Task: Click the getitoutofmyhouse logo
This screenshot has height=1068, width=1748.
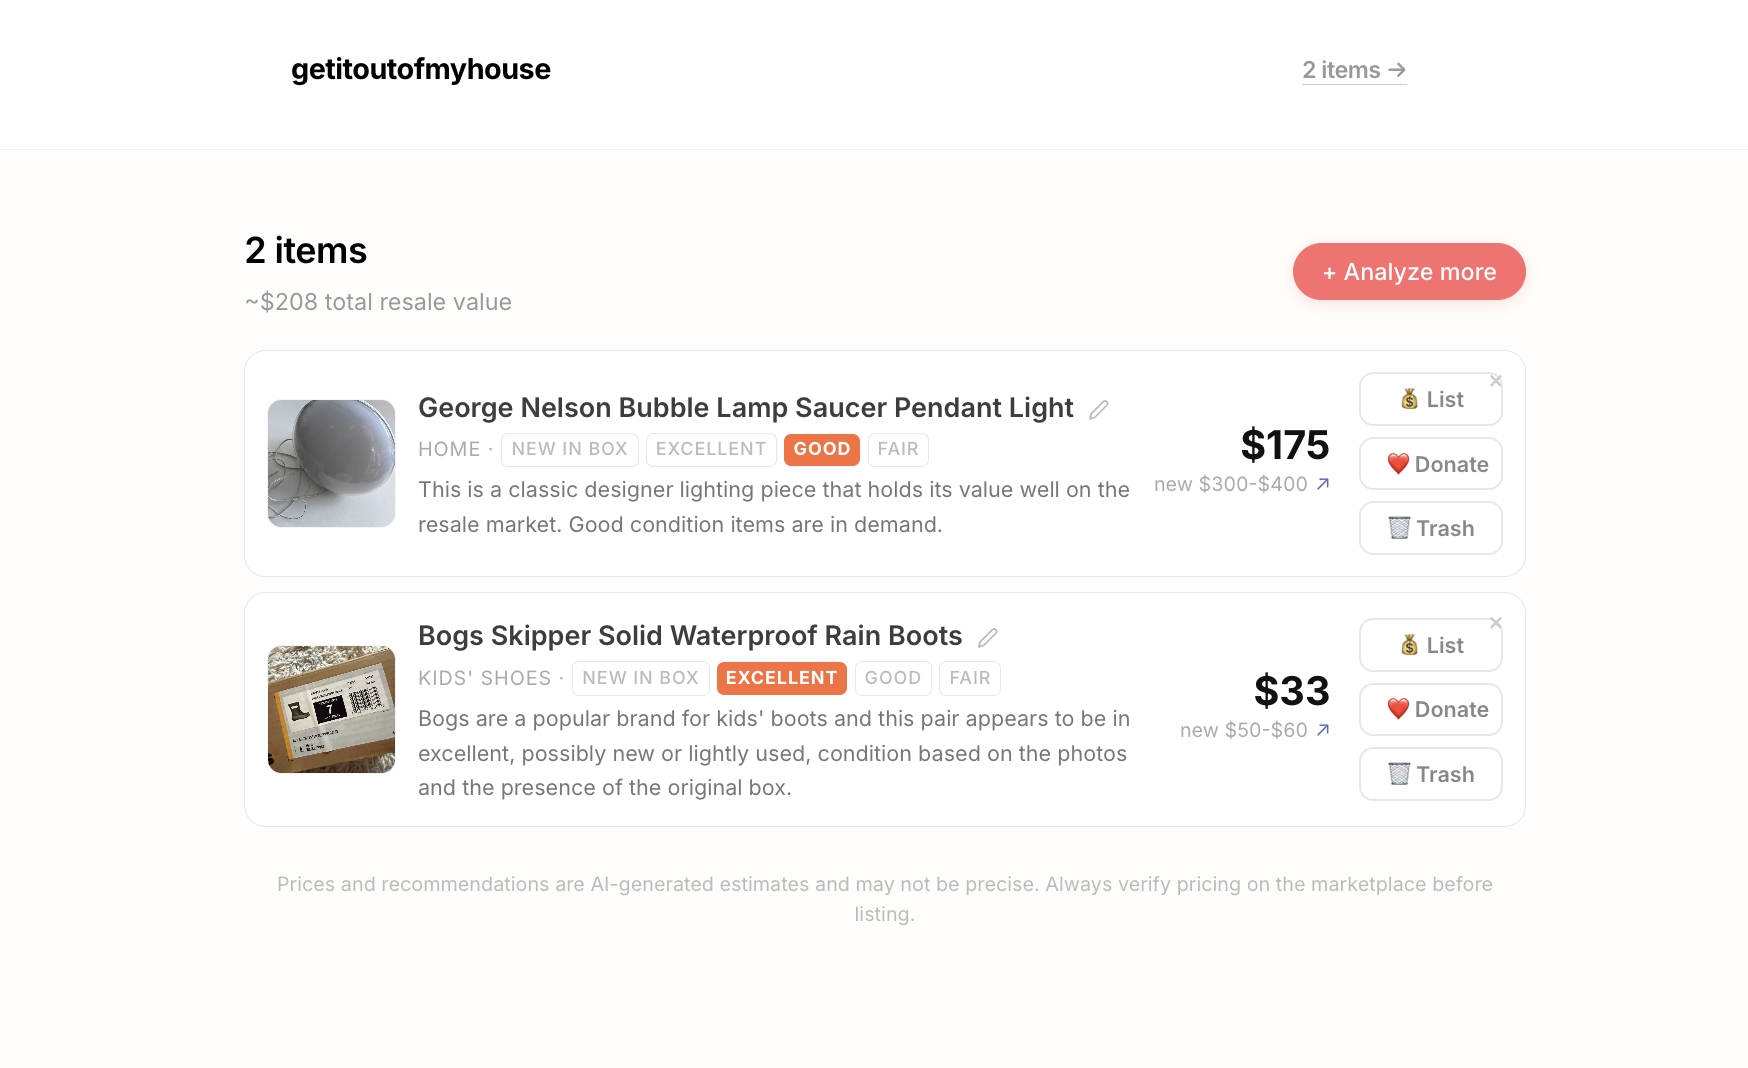Action: coord(420,70)
